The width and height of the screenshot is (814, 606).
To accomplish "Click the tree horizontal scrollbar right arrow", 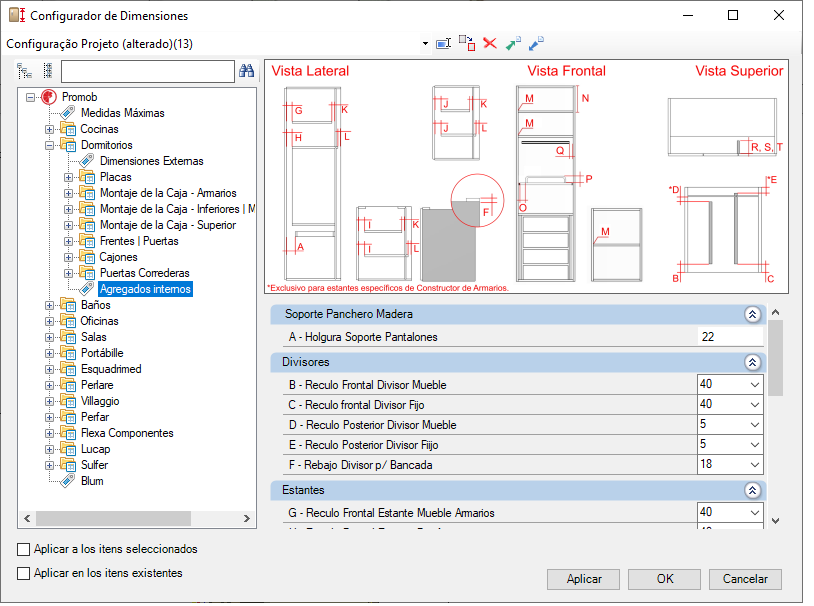I will [247, 518].
